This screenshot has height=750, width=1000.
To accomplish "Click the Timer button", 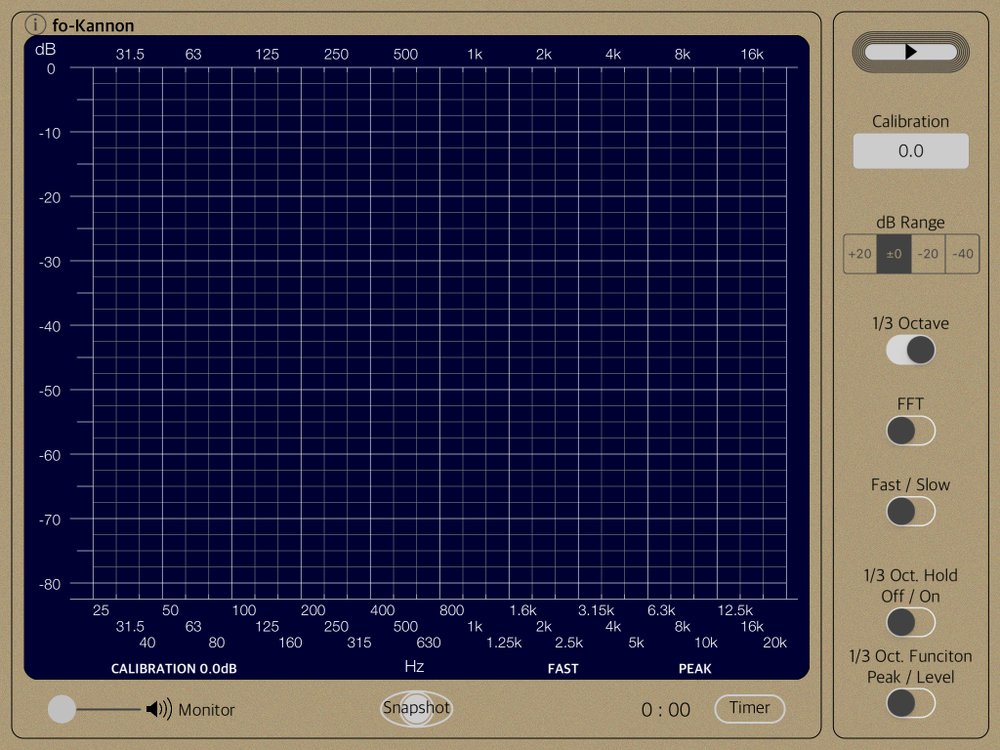I will pos(749,708).
